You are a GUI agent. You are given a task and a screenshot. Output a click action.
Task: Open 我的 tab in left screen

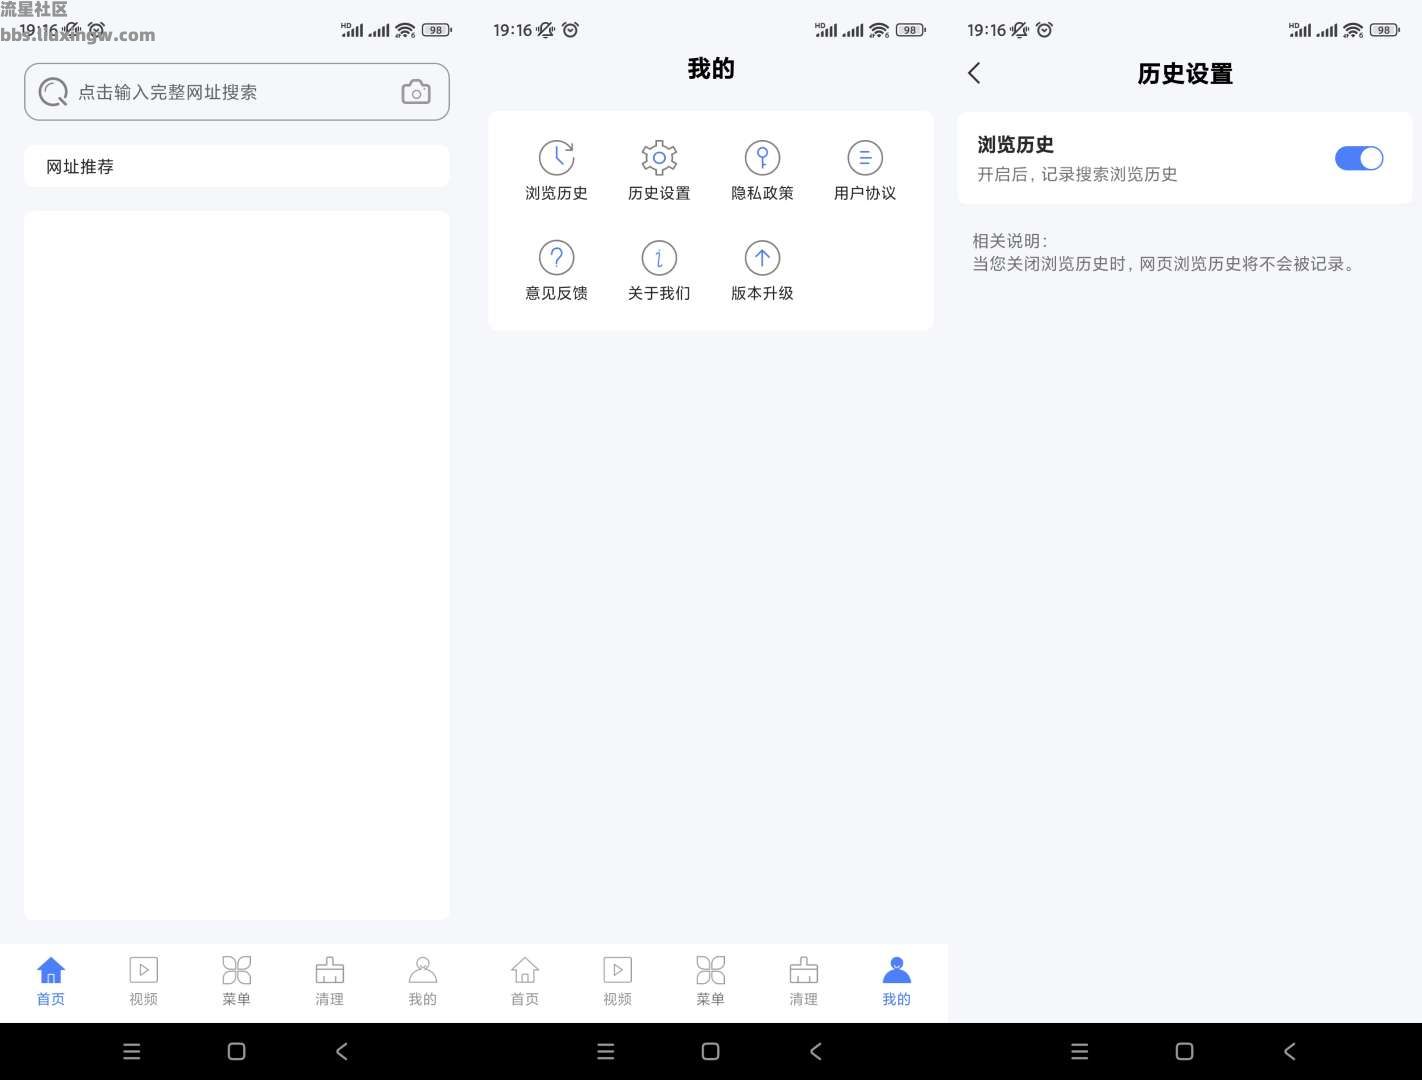(x=423, y=981)
